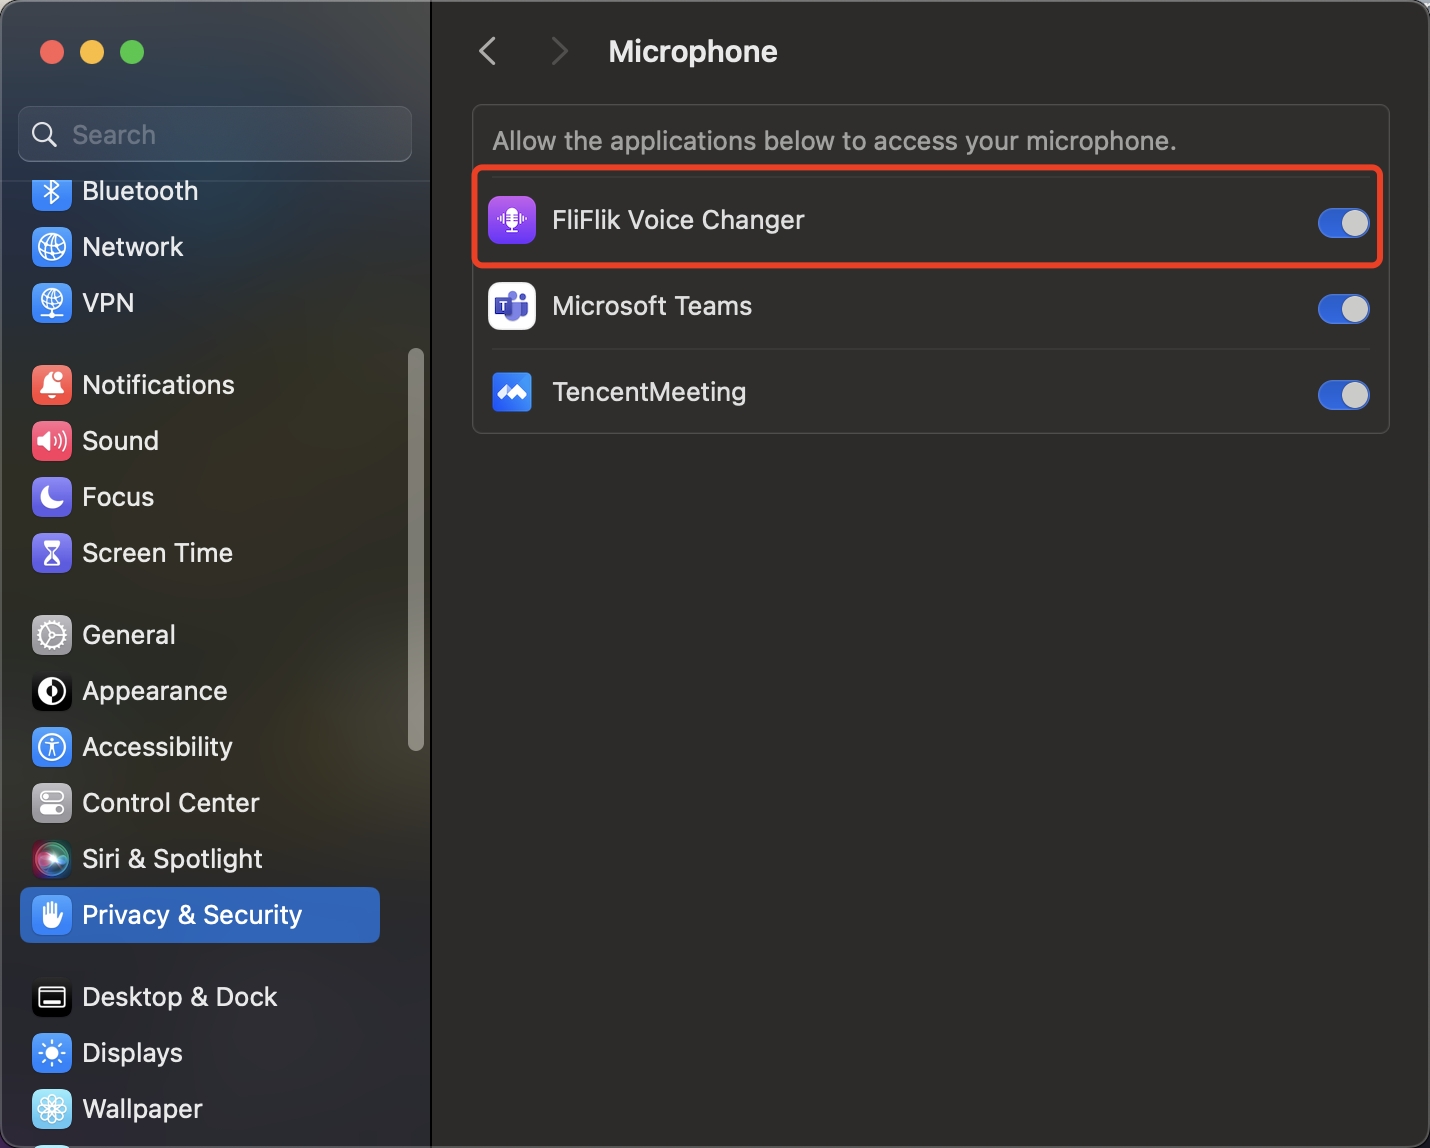
Task: Click the back navigation arrow
Action: click(x=487, y=50)
